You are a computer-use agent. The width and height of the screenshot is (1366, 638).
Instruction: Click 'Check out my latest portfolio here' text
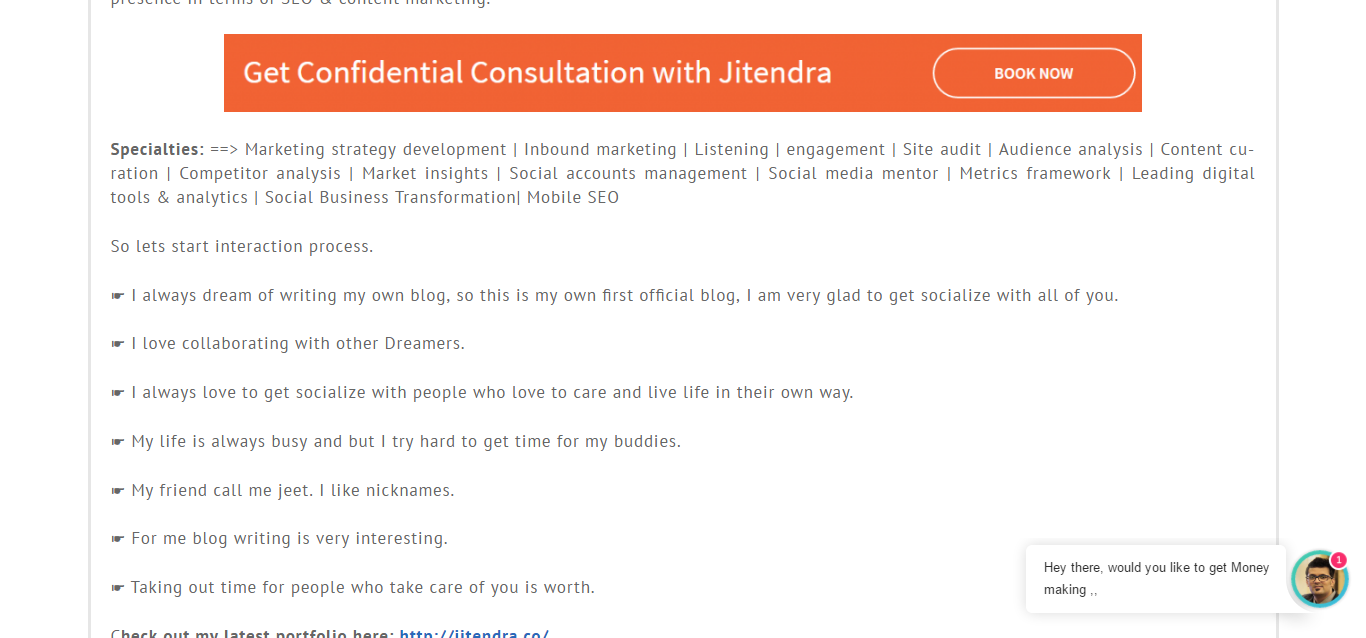point(252,633)
